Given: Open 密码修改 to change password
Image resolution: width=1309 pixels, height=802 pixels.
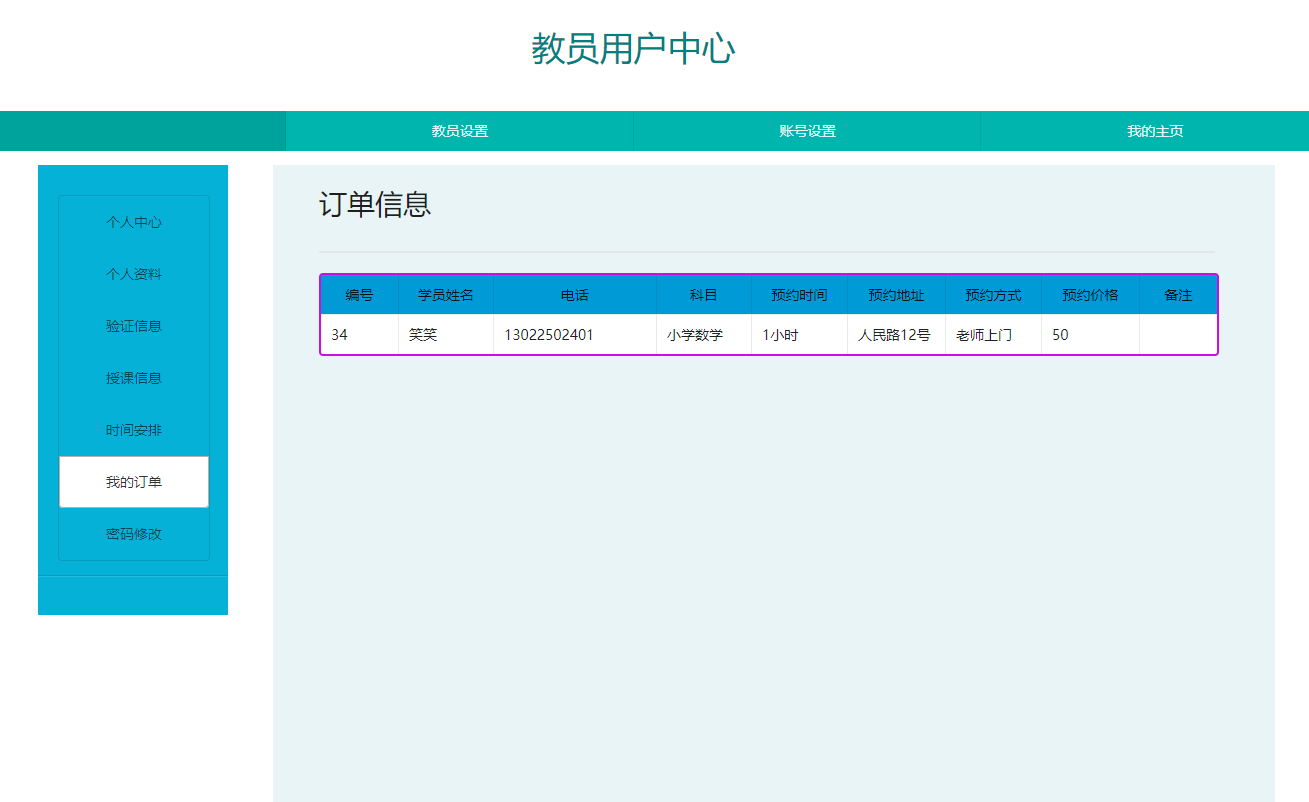Looking at the screenshot, I should [132, 534].
